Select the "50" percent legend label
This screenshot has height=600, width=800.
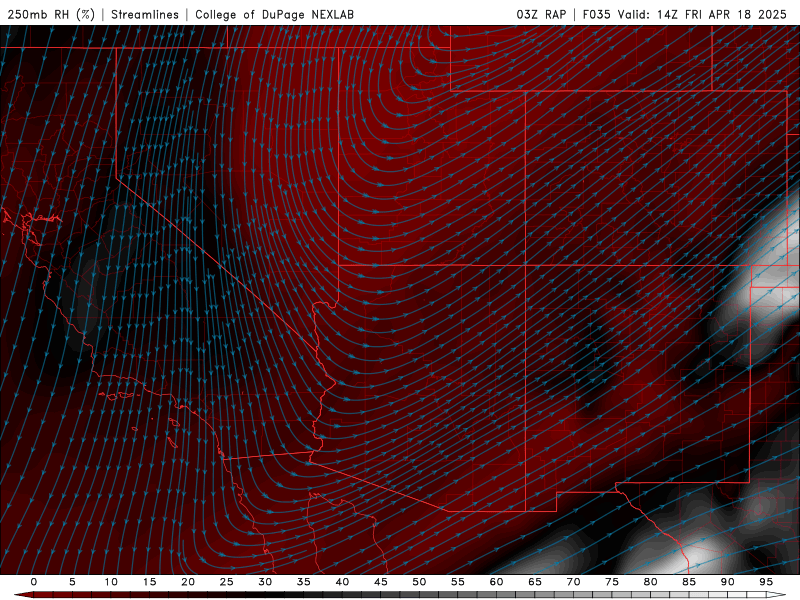[x=419, y=582]
